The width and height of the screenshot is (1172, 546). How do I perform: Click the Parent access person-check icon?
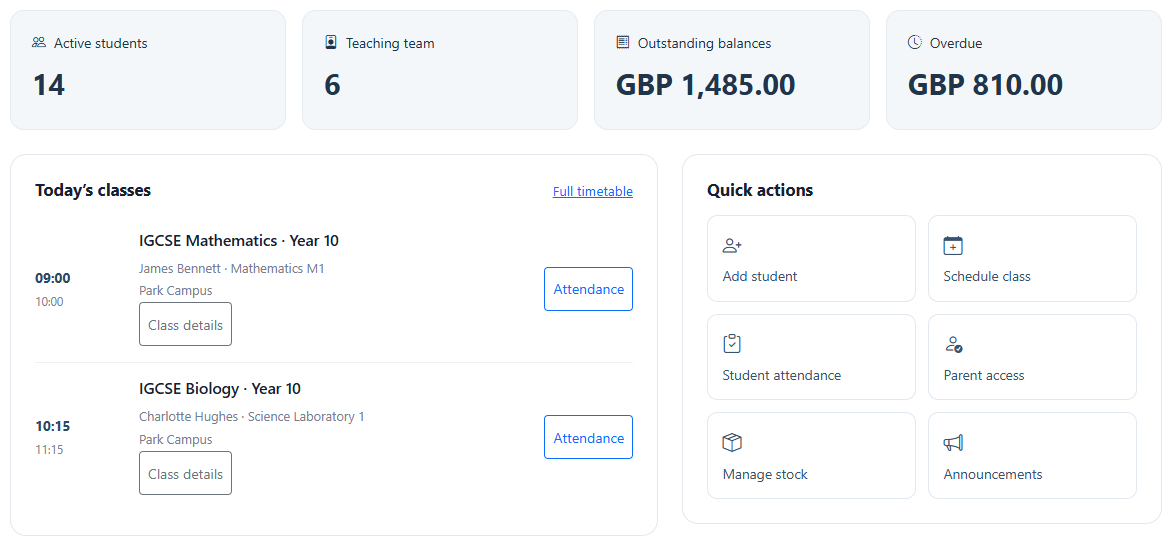pos(953,344)
